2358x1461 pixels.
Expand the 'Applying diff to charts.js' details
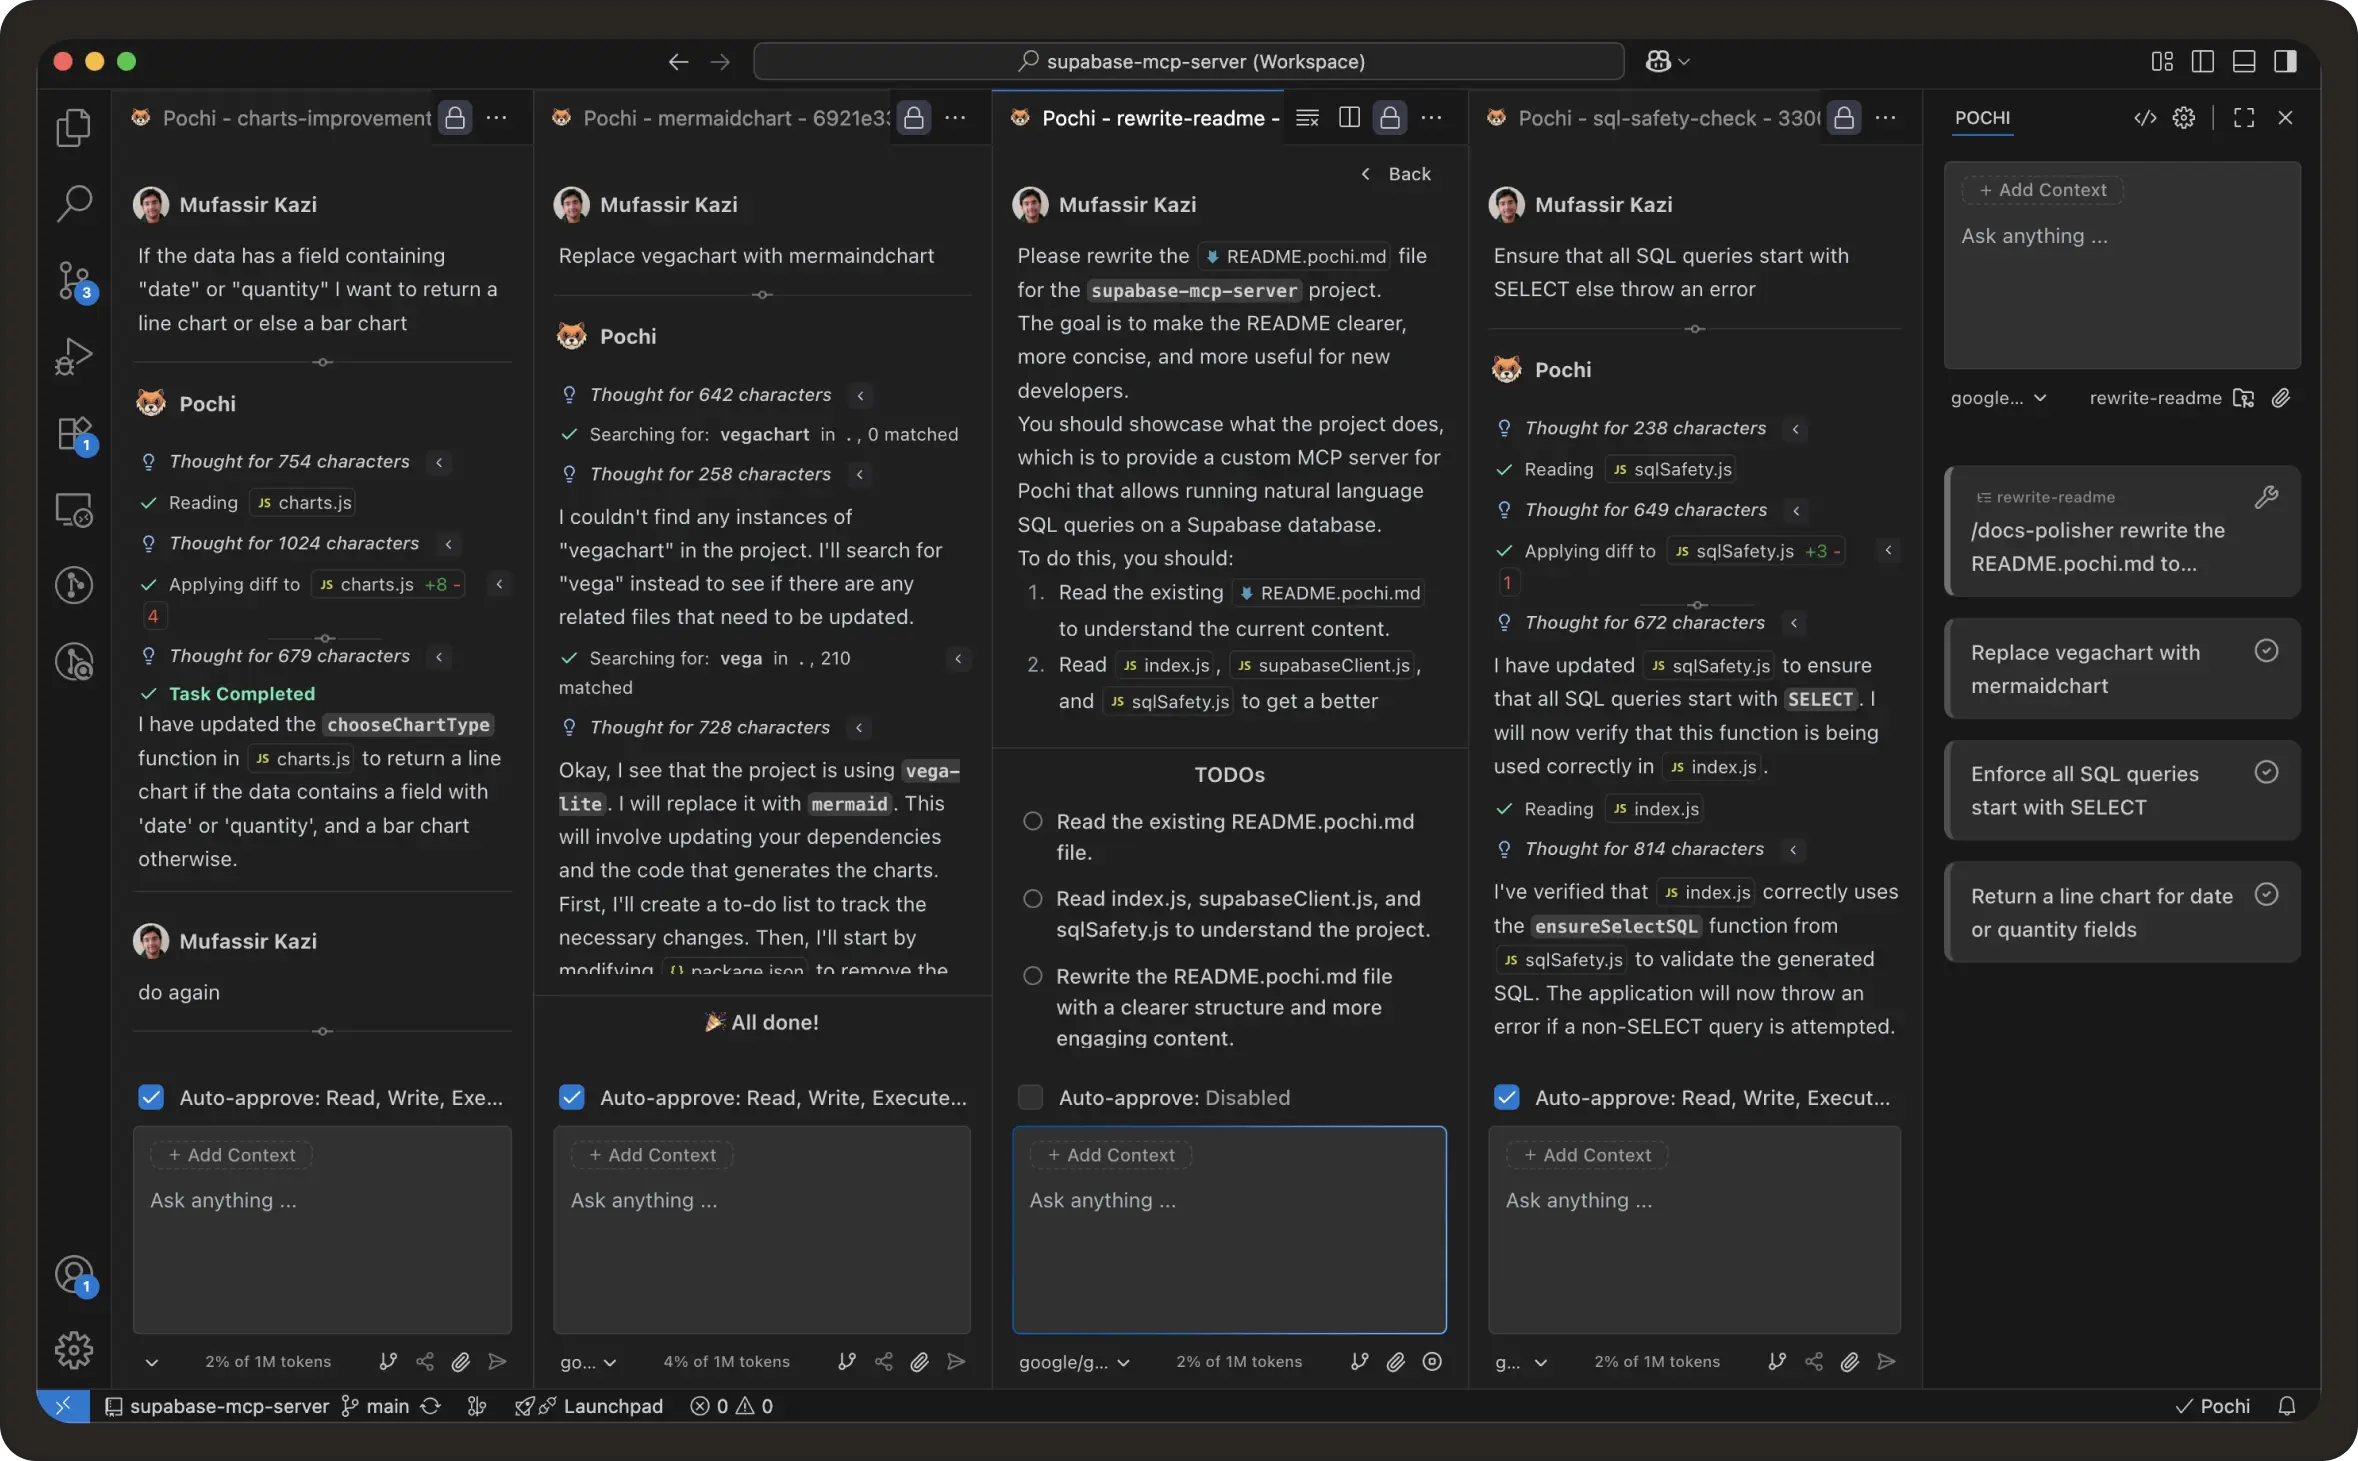(x=499, y=584)
